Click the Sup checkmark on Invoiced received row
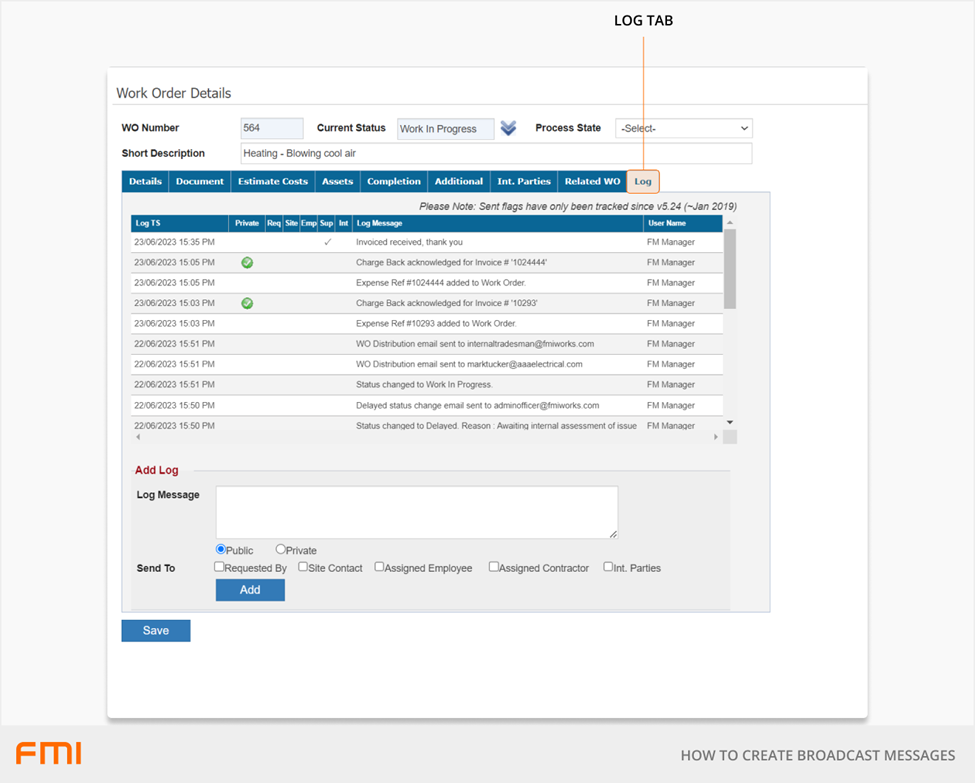 (x=327, y=242)
